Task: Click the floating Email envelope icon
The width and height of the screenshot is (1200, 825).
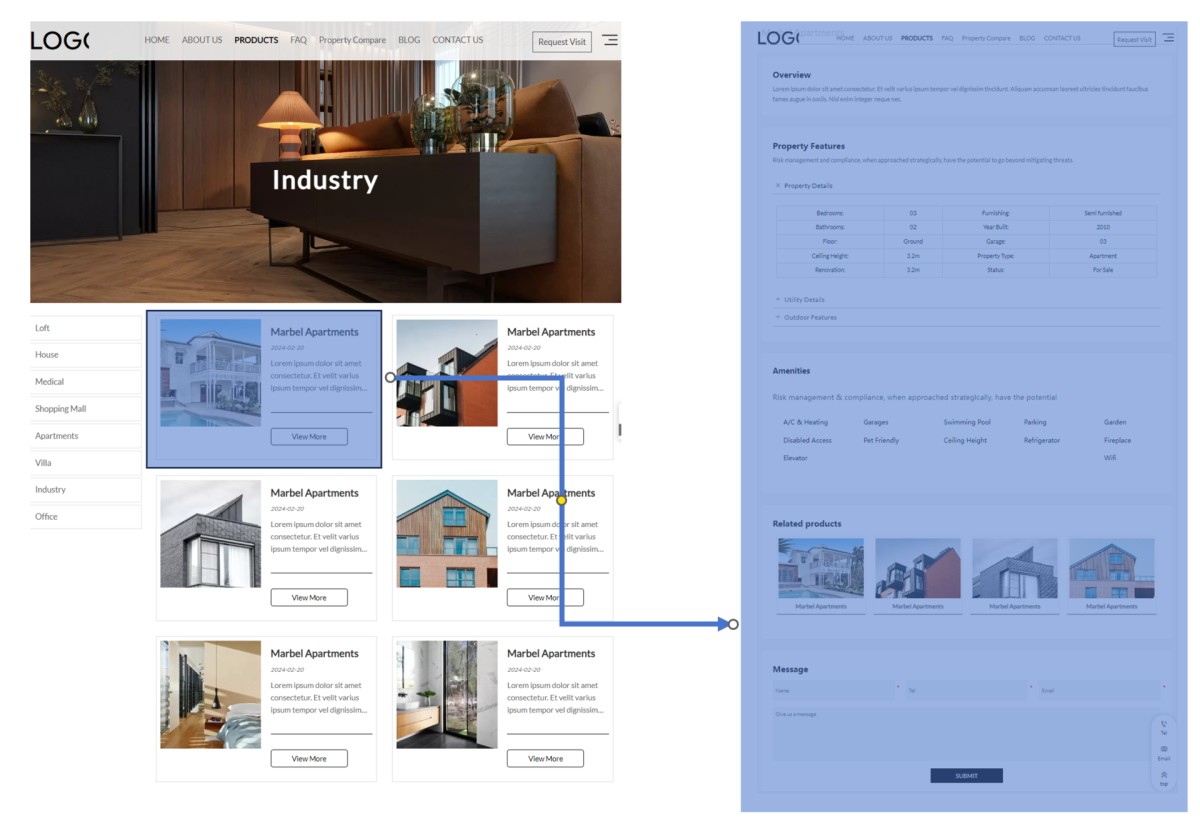Action: tap(1164, 752)
